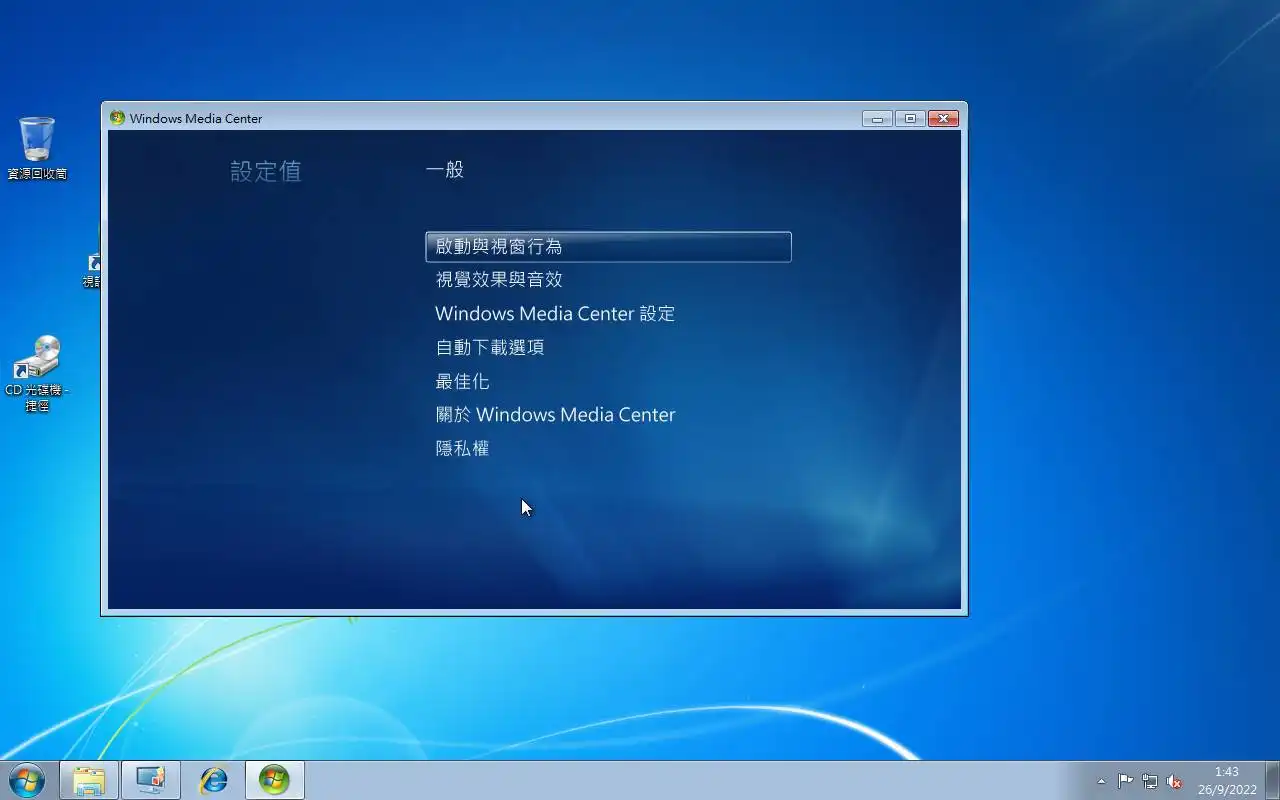The height and width of the screenshot is (800, 1280).
Task: Open 關於 Windows Media Center
Action: (555, 415)
